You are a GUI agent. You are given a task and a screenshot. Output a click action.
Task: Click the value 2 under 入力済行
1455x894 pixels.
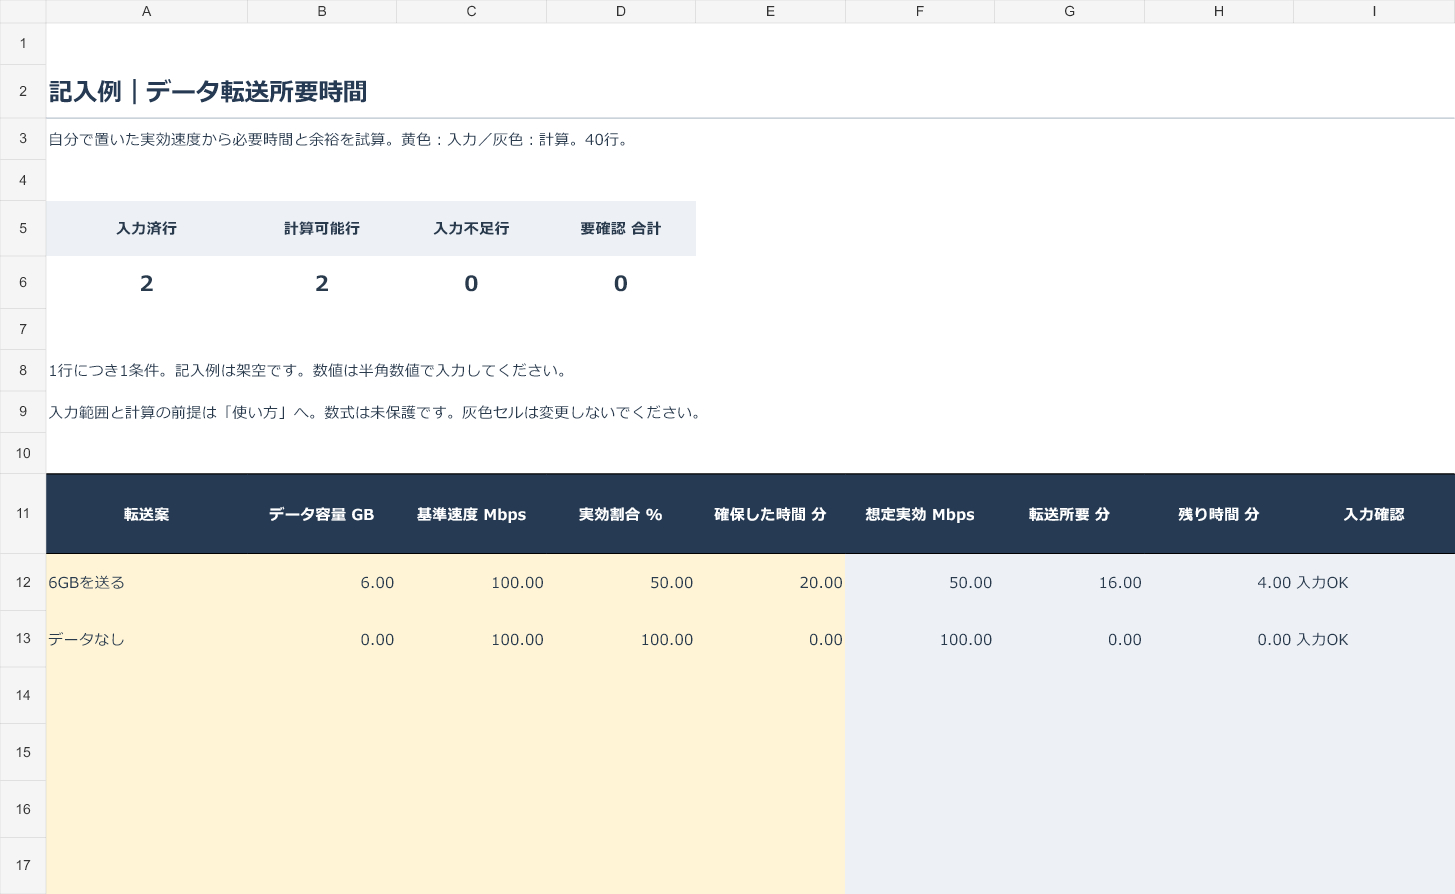click(x=147, y=283)
